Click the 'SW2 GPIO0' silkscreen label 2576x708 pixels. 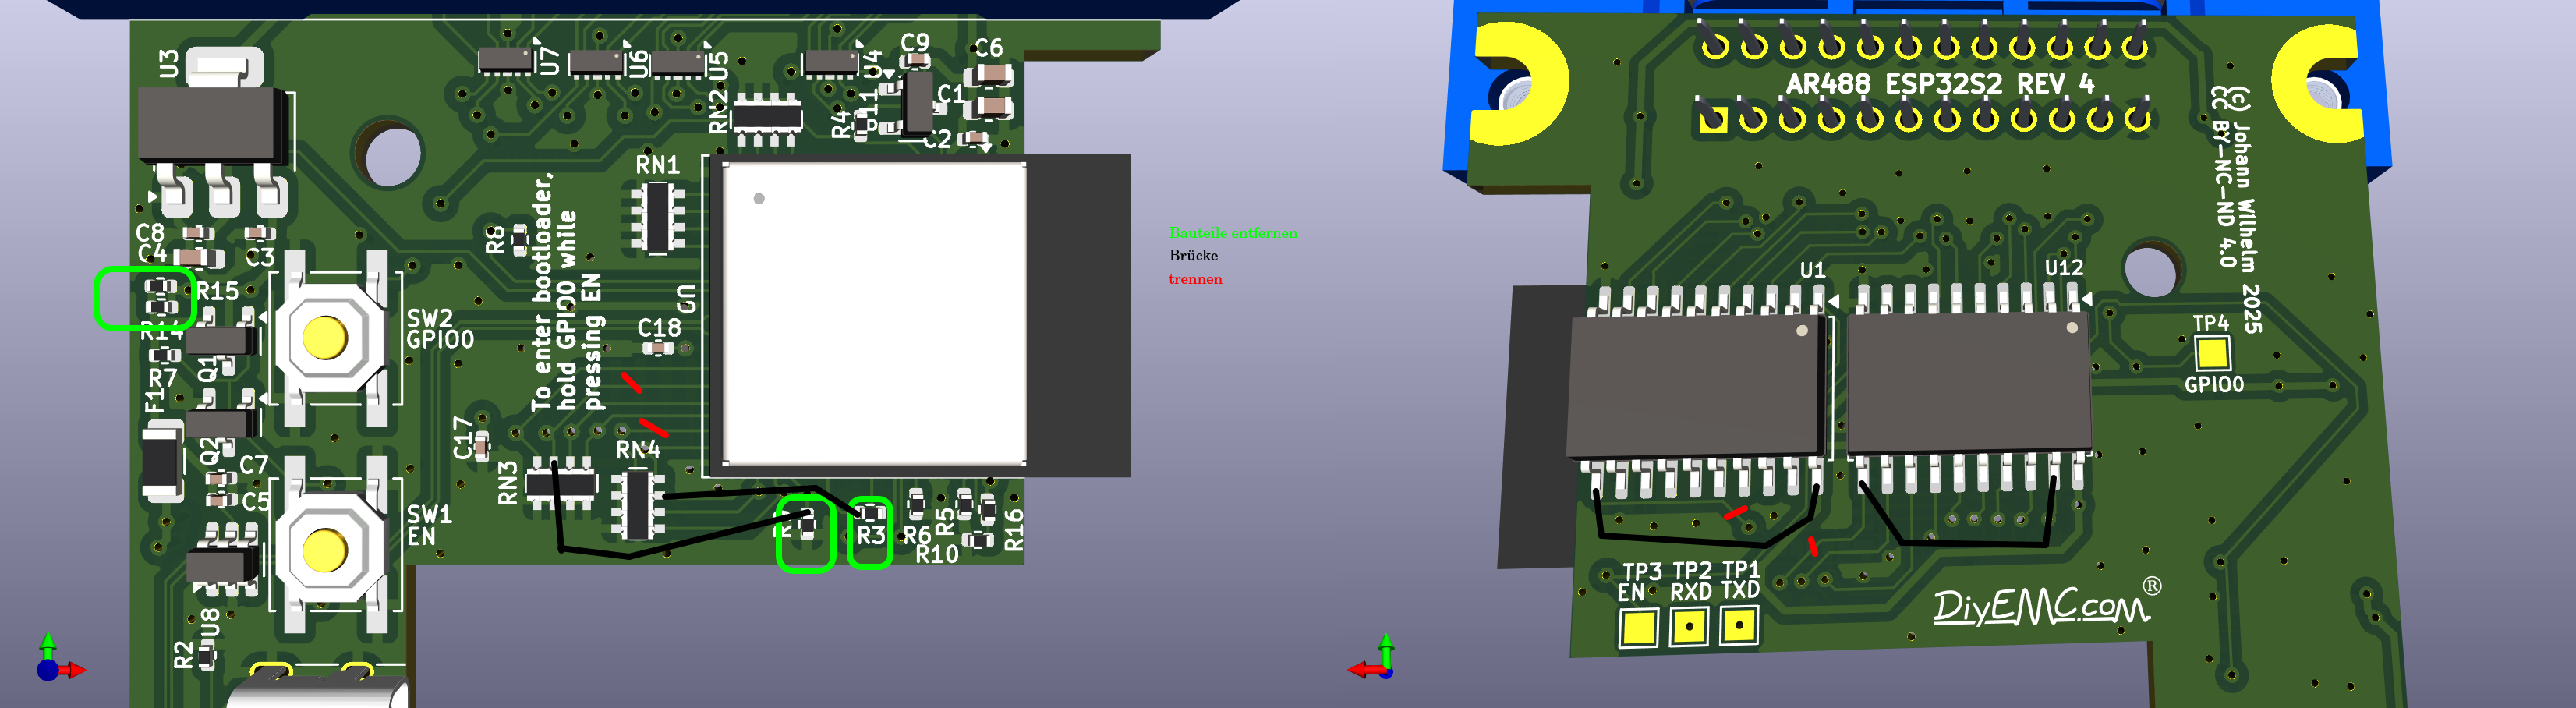[x=440, y=329]
